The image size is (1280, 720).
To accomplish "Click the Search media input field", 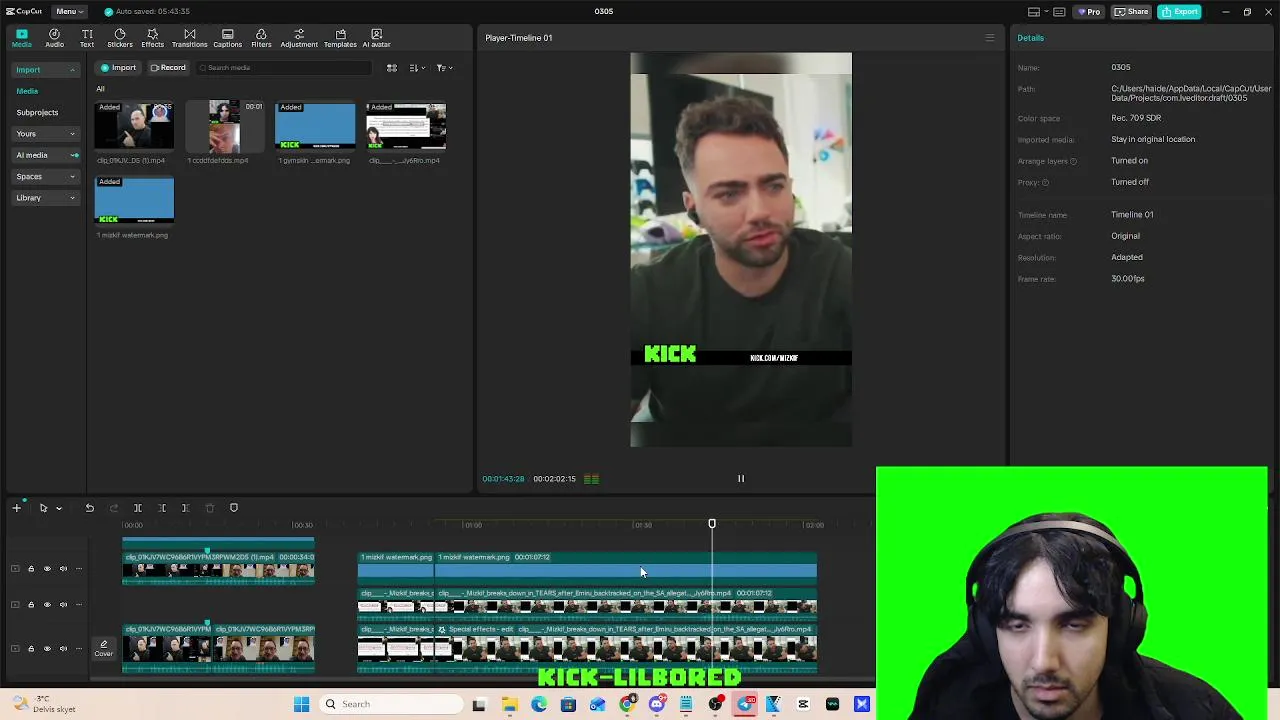I will pos(283,68).
